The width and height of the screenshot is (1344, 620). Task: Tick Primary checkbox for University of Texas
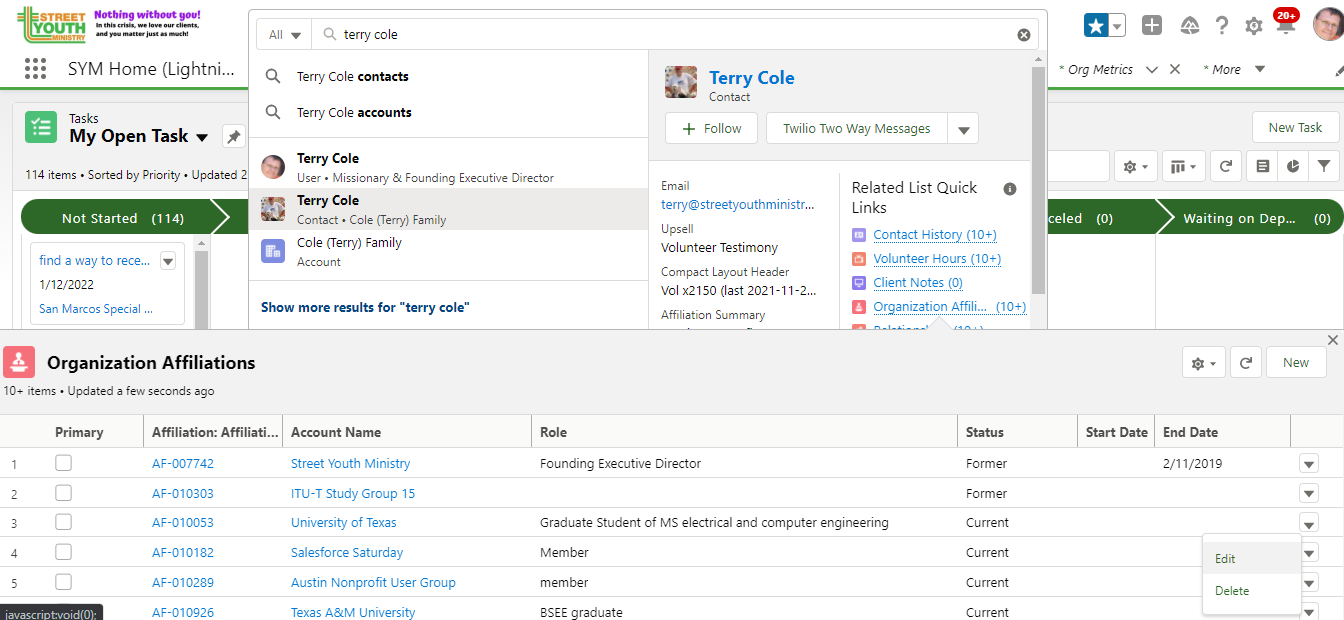click(64, 522)
